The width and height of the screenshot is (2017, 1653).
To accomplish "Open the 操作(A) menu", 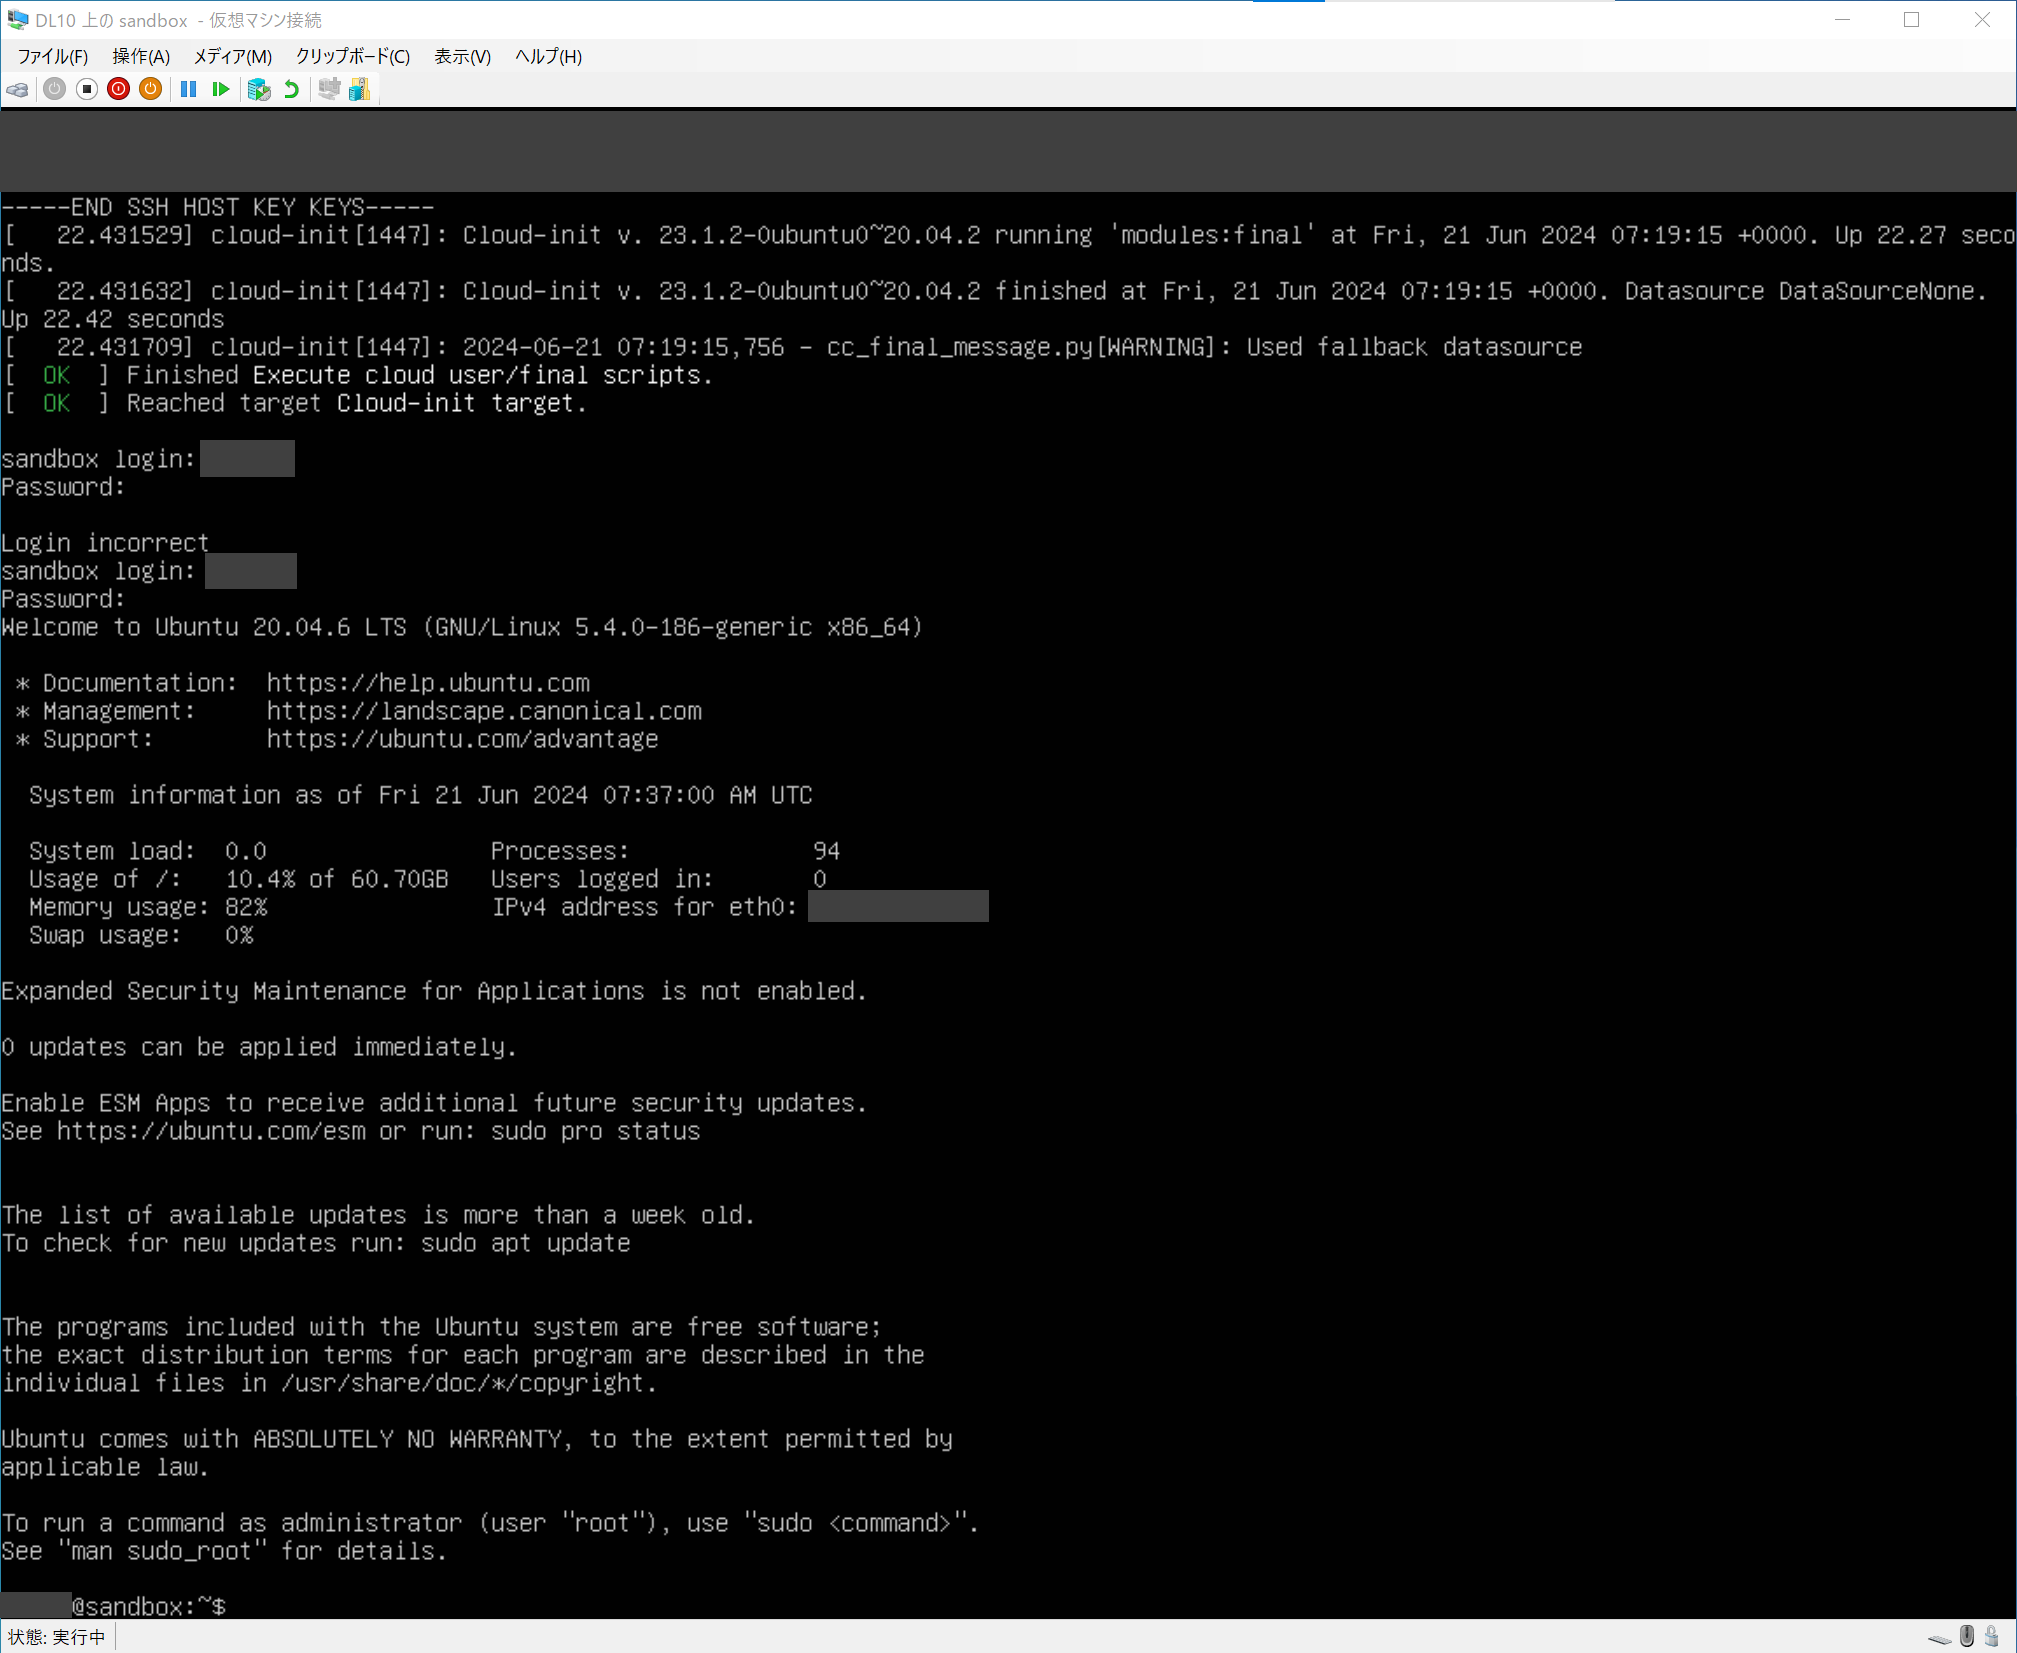I will tap(140, 56).
